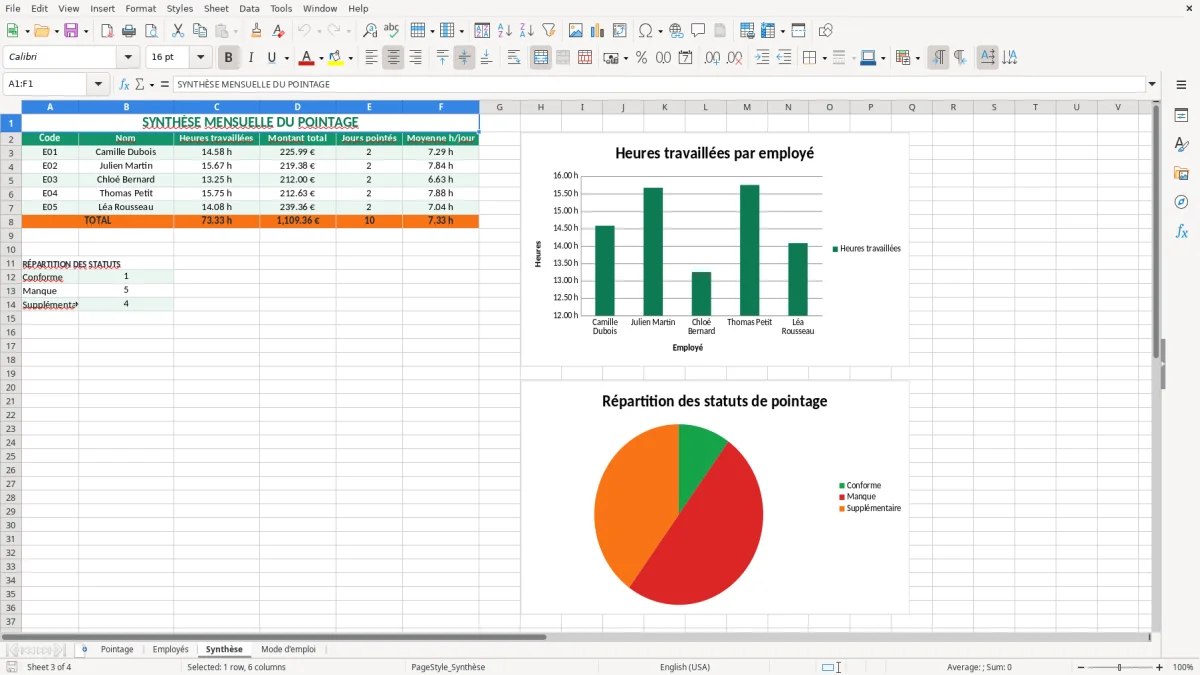1200x675 pixels.
Task: Open Find and Replace magnifier icon
Action: coord(370,31)
